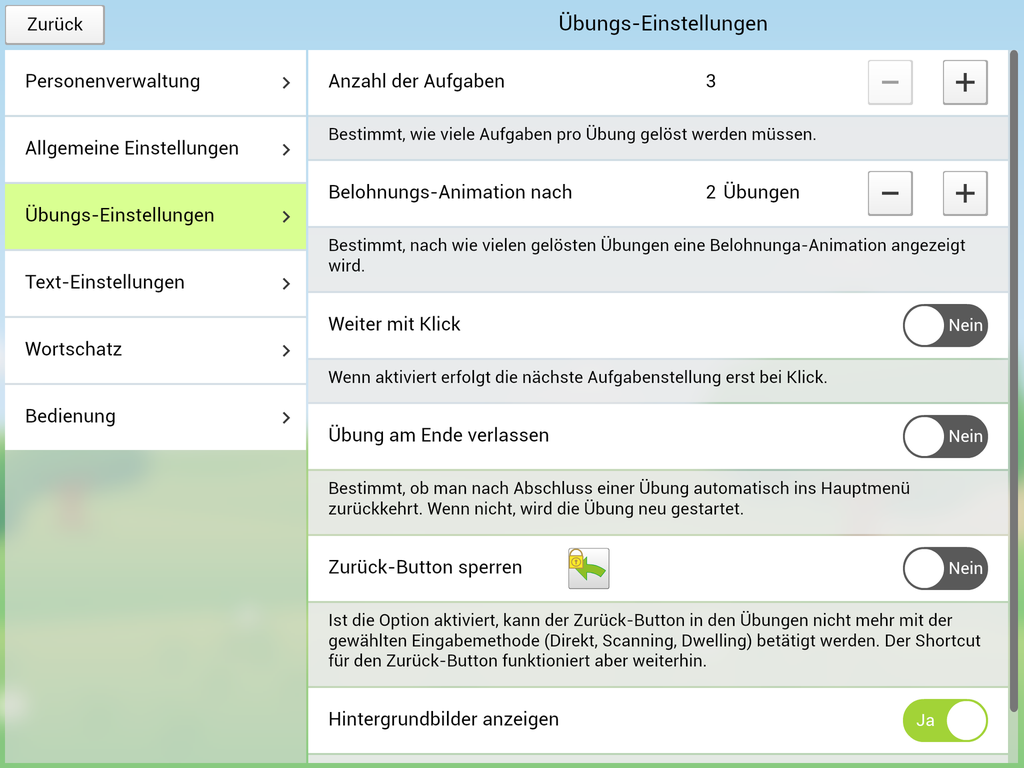Image resolution: width=1024 pixels, height=768 pixels.
Task: Open the Text-Einstellungen section
Action: tap(105, 283)
